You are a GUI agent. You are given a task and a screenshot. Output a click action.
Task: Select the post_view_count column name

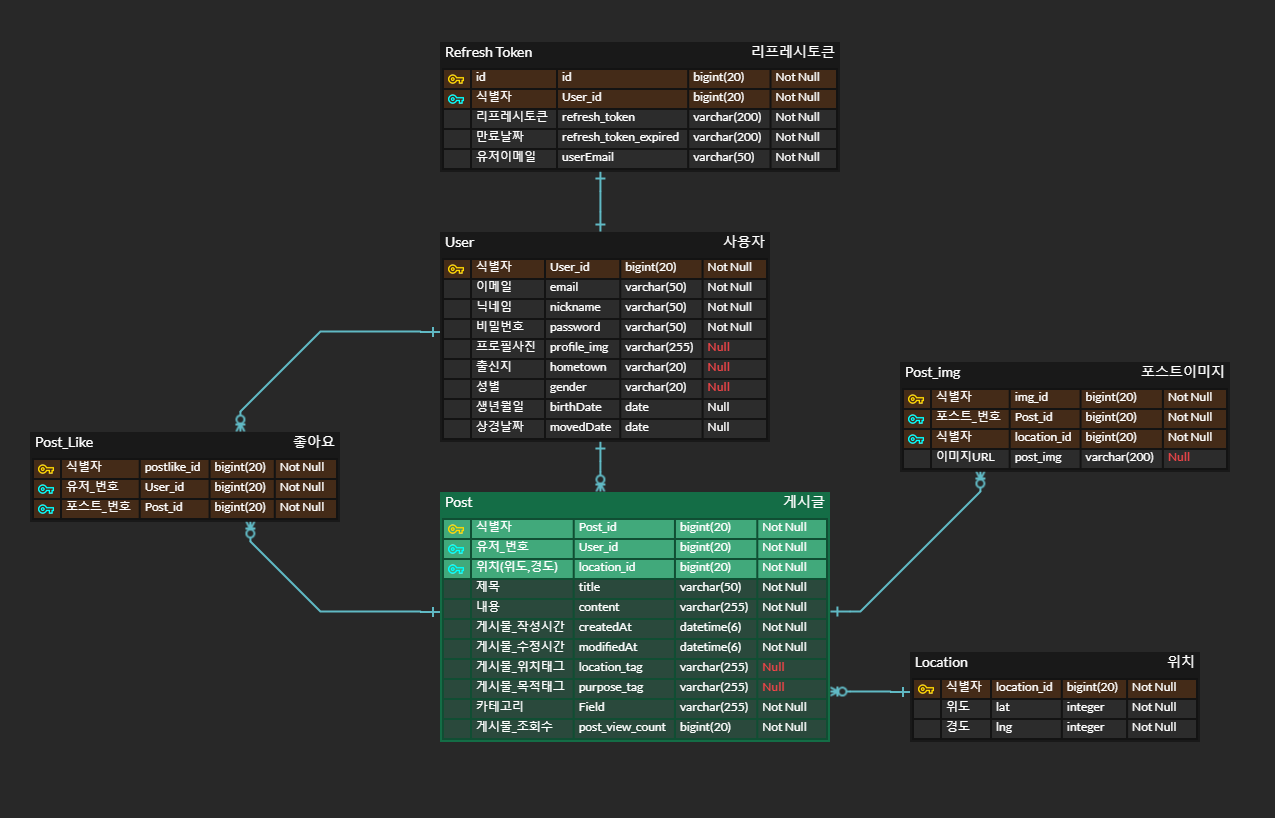click(622, 727)
